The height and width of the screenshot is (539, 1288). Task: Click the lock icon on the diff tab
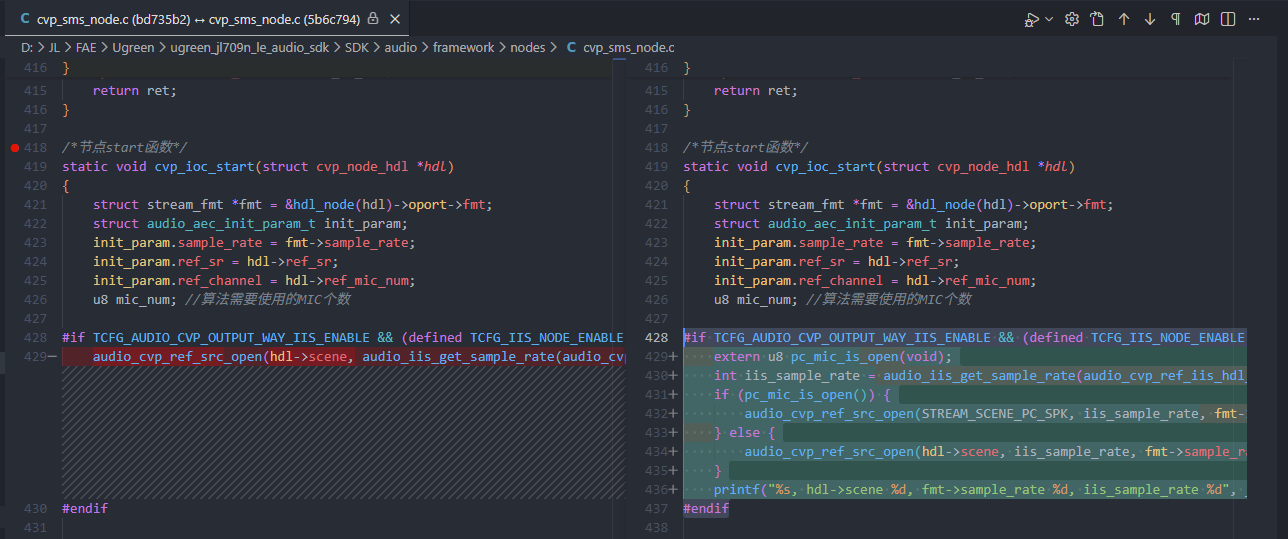pyautogui.click(x=373, y=19)
